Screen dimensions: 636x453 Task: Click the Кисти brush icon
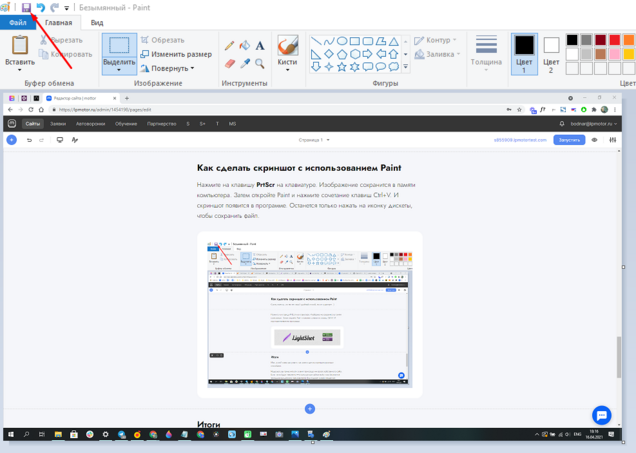288,45
